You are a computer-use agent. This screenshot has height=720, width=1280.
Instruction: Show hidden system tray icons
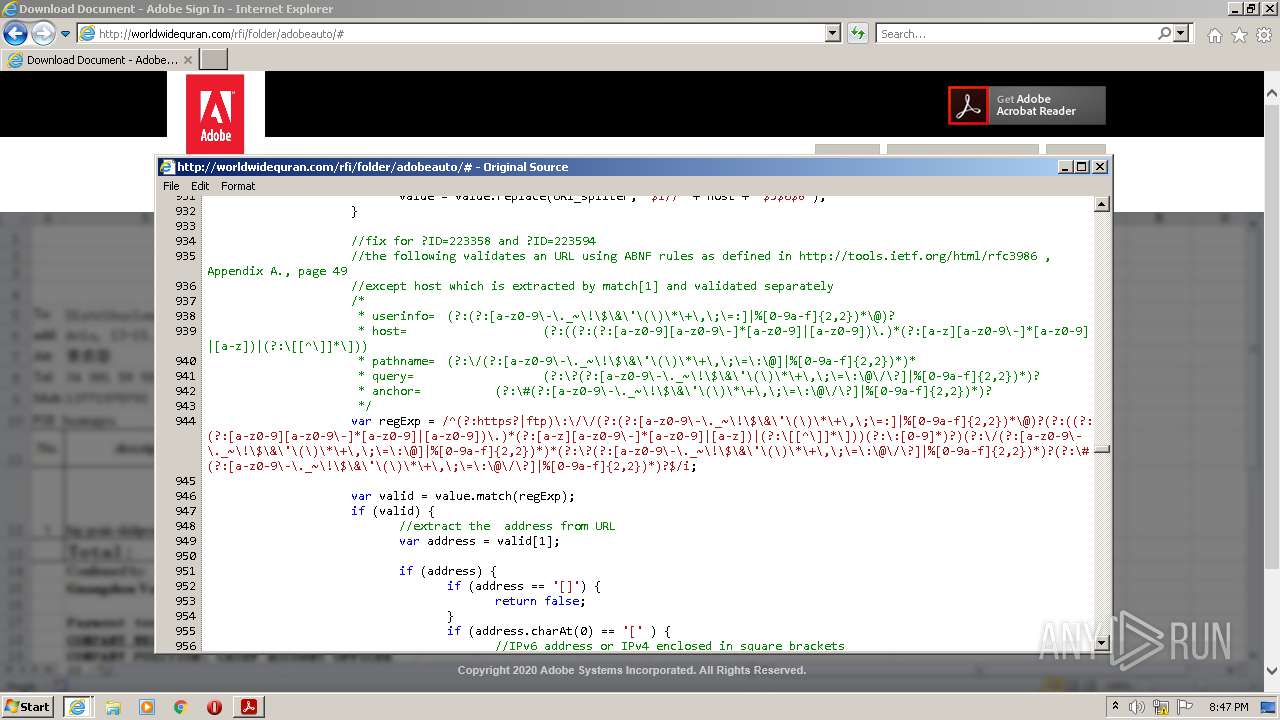1116,707
